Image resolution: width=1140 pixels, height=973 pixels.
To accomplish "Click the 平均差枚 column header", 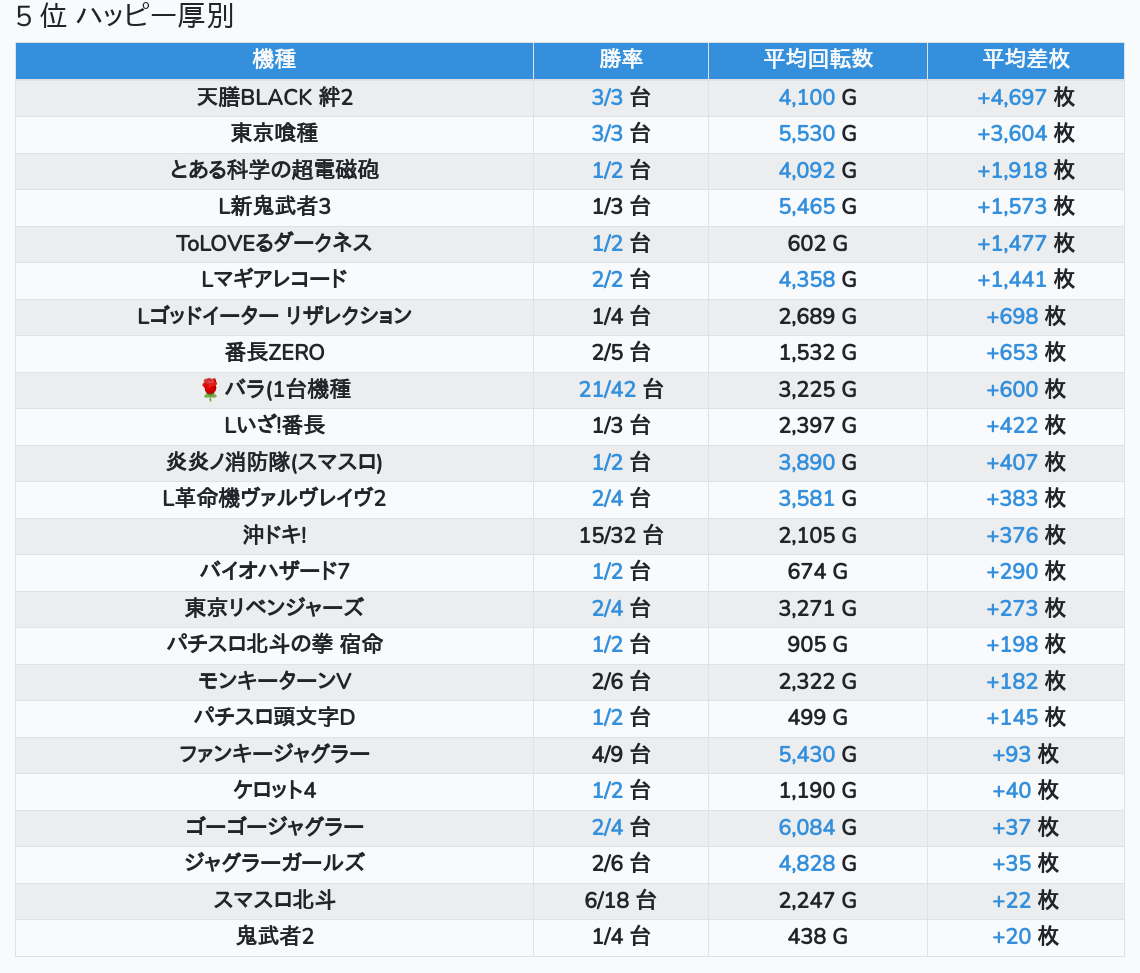I will pyautogui.click(x=1025, y=60).
